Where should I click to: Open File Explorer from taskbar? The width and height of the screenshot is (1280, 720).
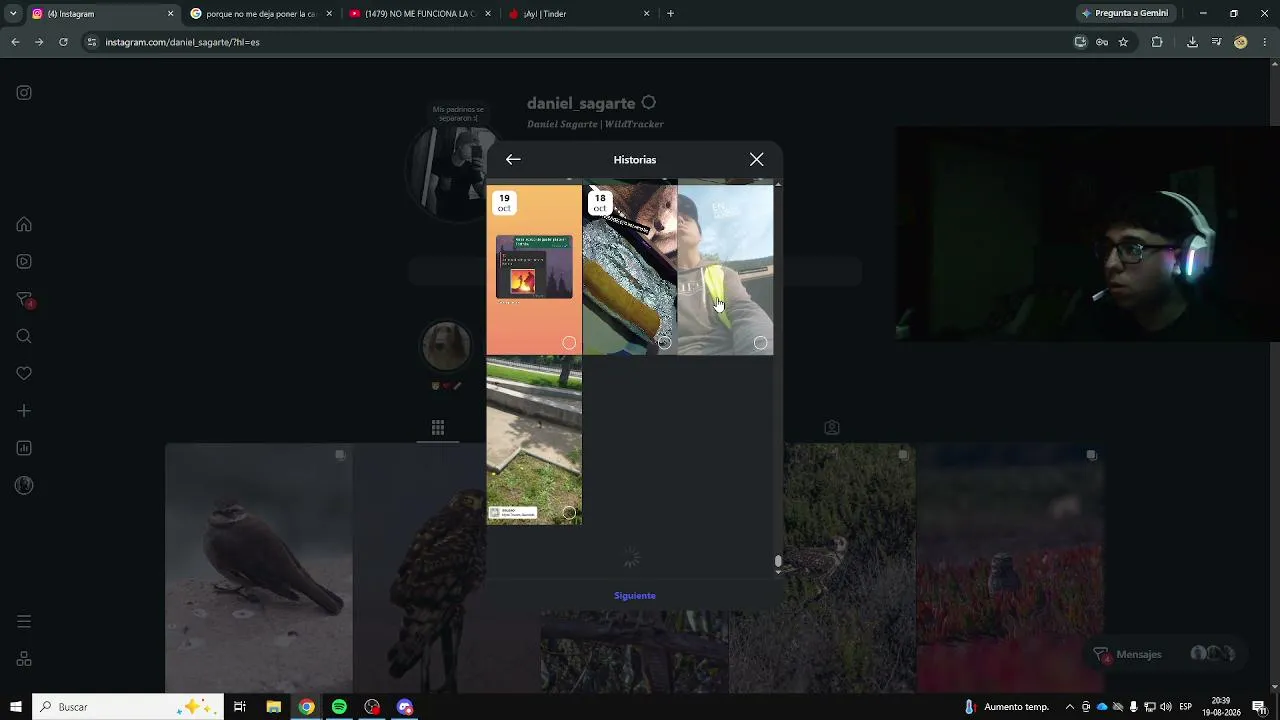point(273,707)
